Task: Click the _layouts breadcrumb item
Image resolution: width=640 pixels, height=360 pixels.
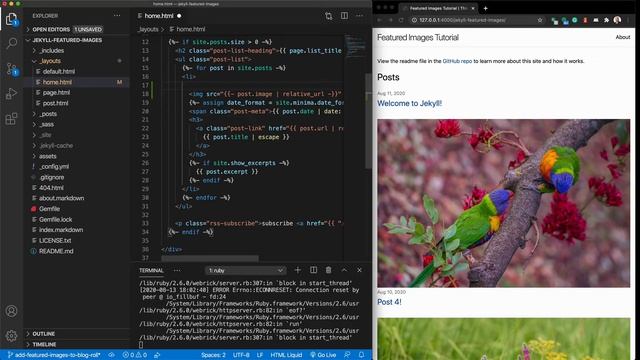Action: (148, 29)
